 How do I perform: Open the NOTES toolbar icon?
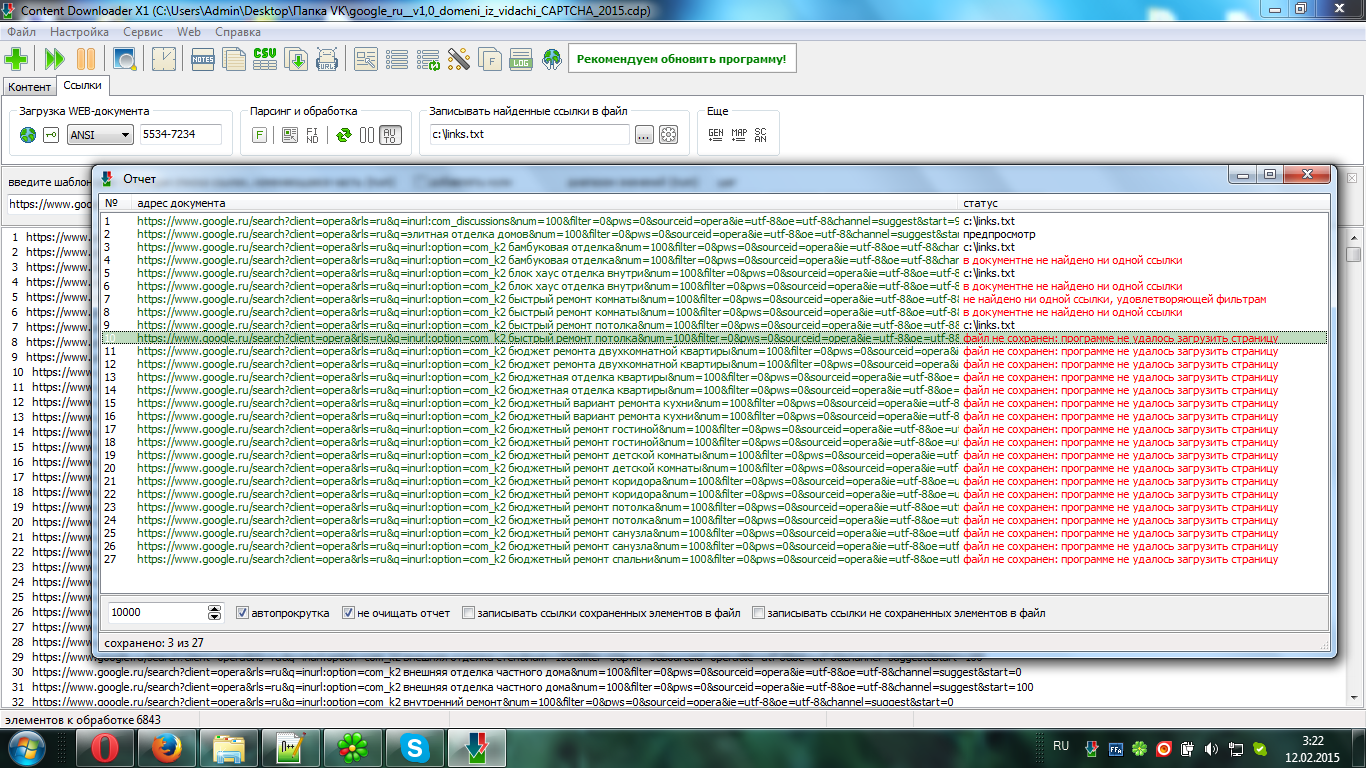[x=203, y=59]
